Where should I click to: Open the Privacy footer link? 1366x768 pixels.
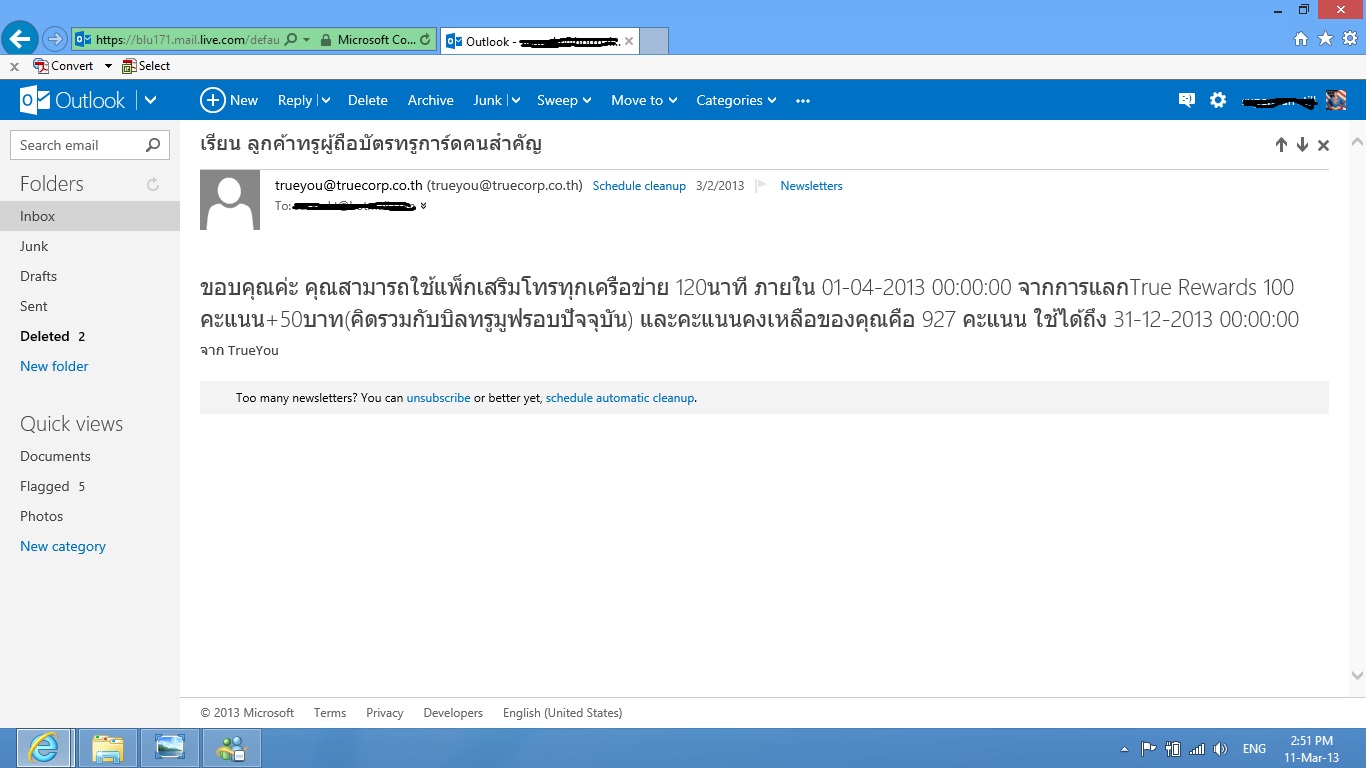click(385, 713)
